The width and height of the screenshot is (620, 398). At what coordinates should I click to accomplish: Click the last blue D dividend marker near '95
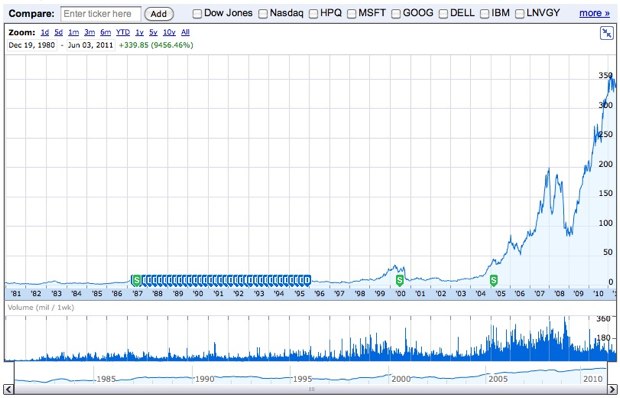tap(307, 280)
